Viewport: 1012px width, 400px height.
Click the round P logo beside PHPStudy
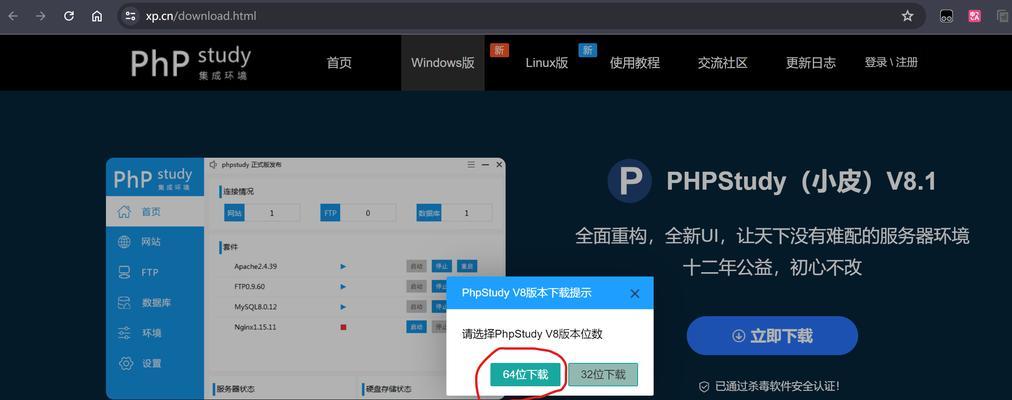[629, 181]
